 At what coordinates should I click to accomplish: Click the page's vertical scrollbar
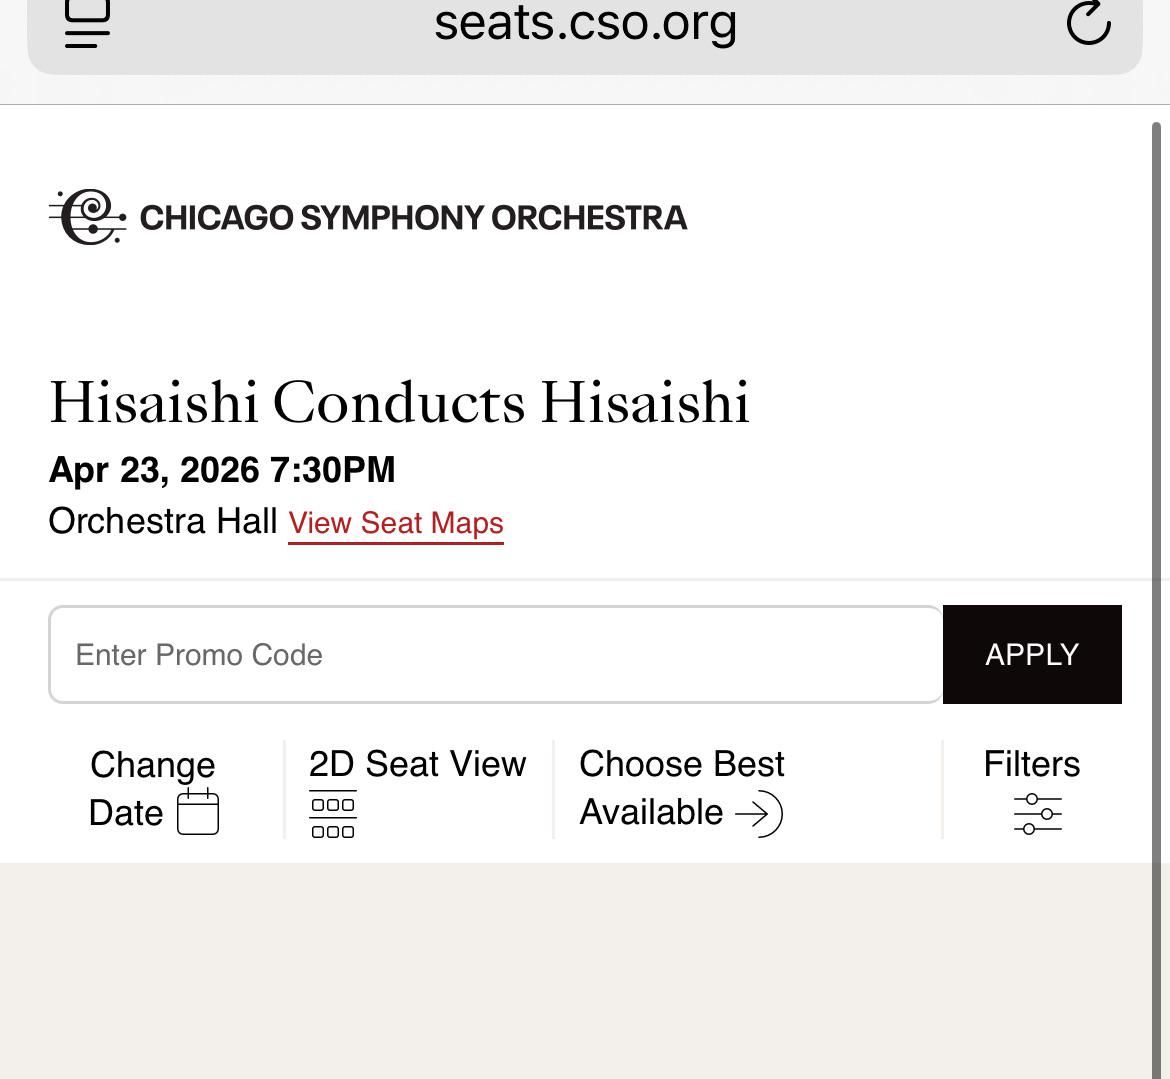pos(1157,500)
